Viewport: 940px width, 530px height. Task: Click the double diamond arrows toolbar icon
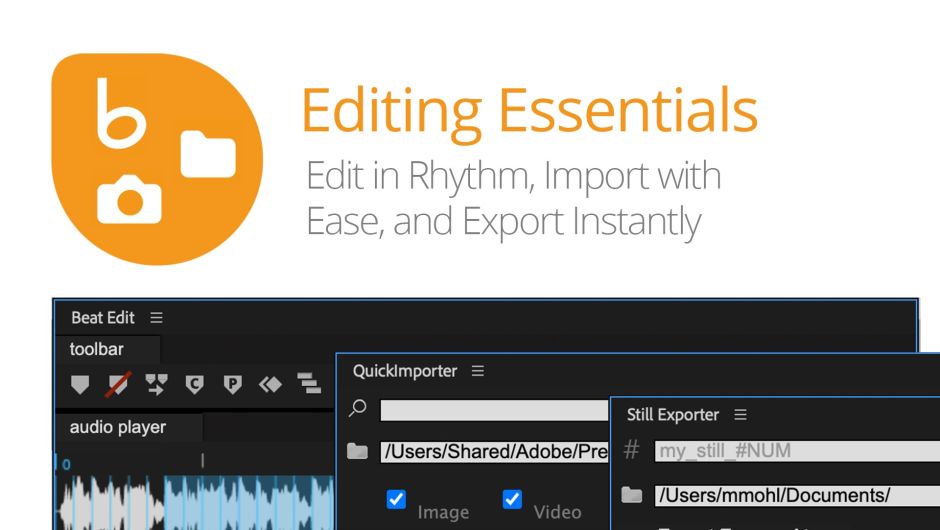(x=270, y=384)
